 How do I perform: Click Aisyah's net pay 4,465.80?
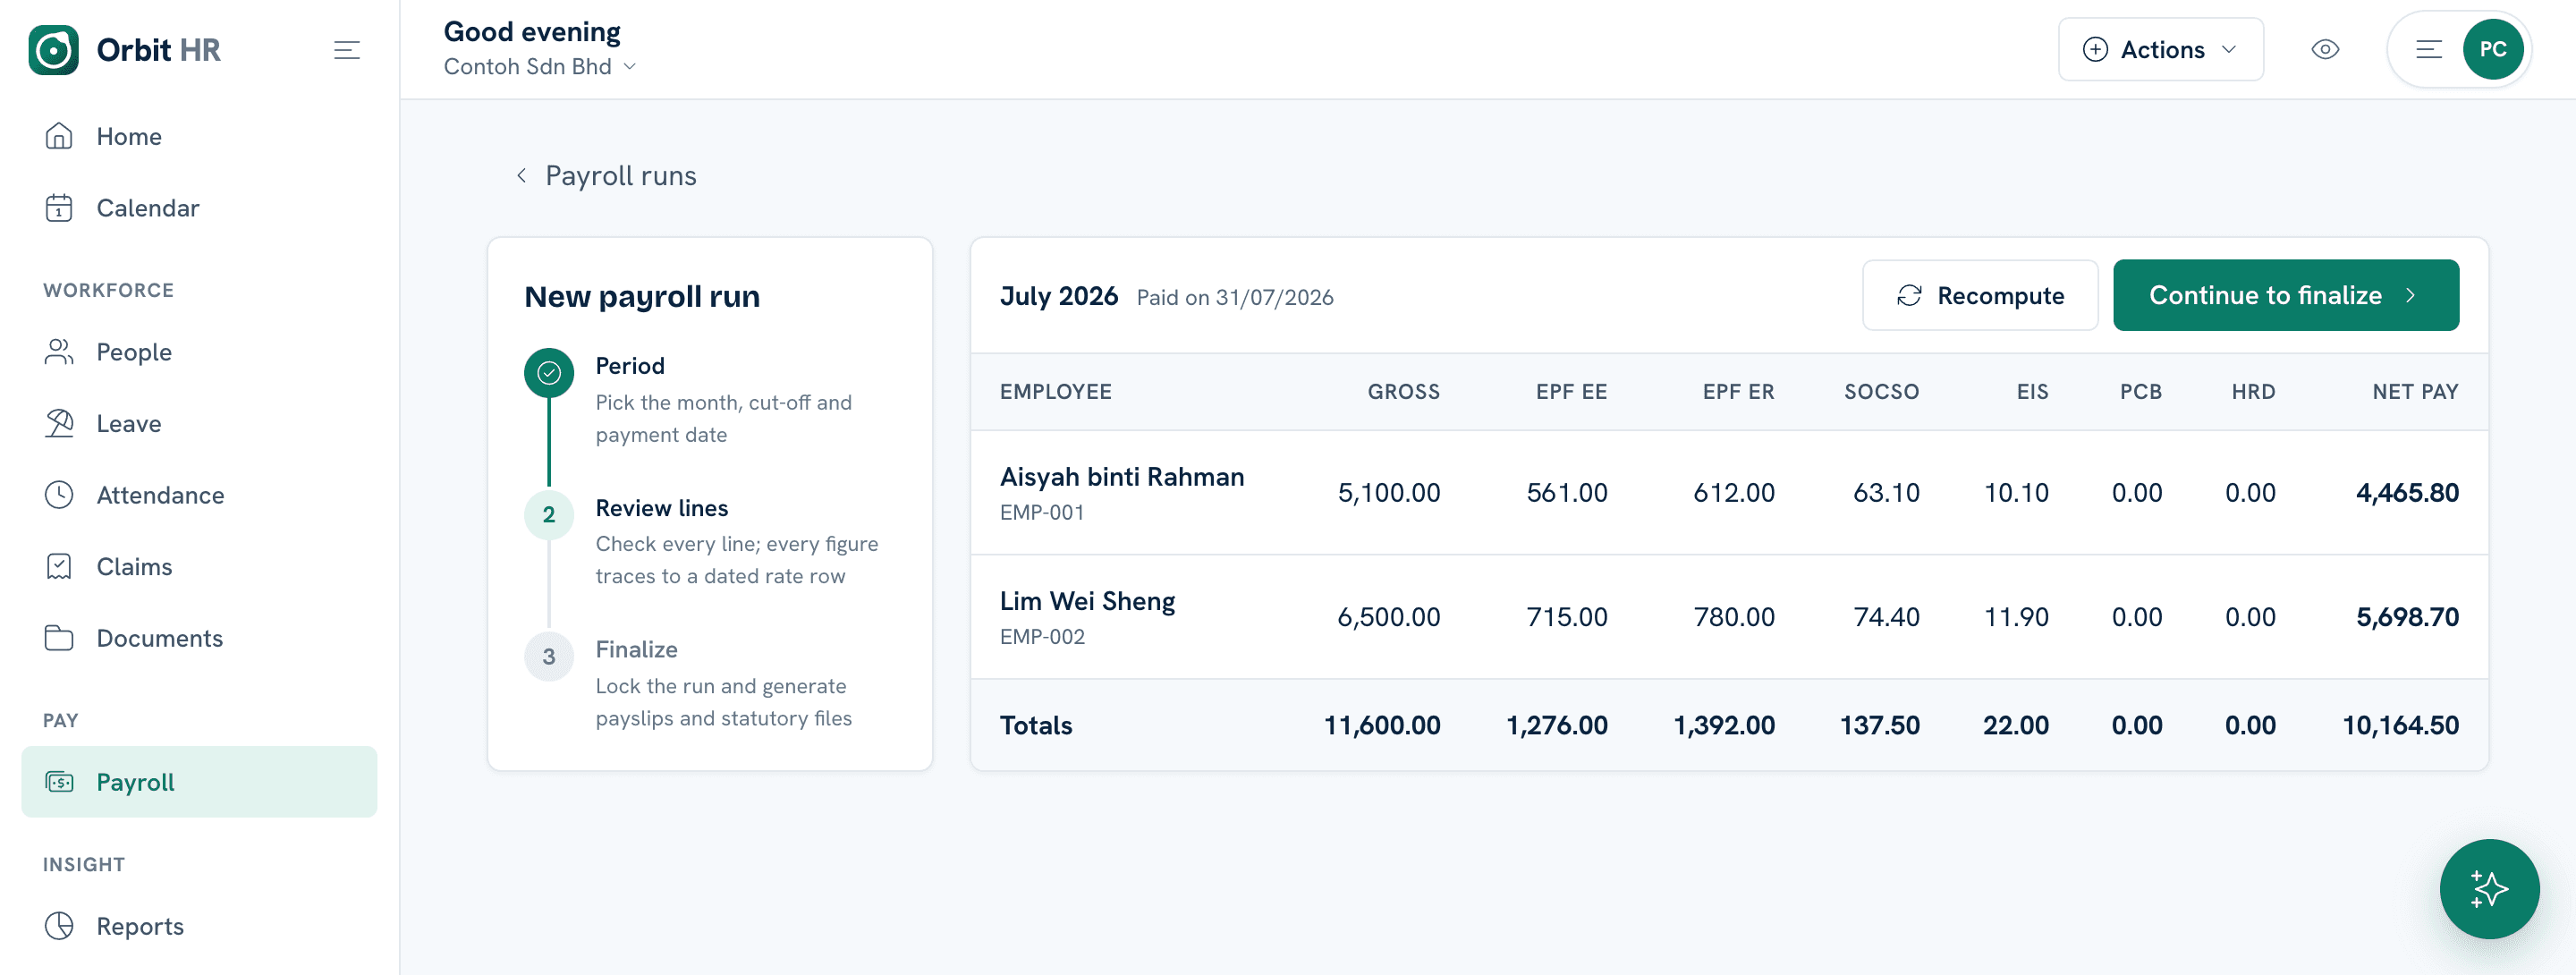point(2407,493)
